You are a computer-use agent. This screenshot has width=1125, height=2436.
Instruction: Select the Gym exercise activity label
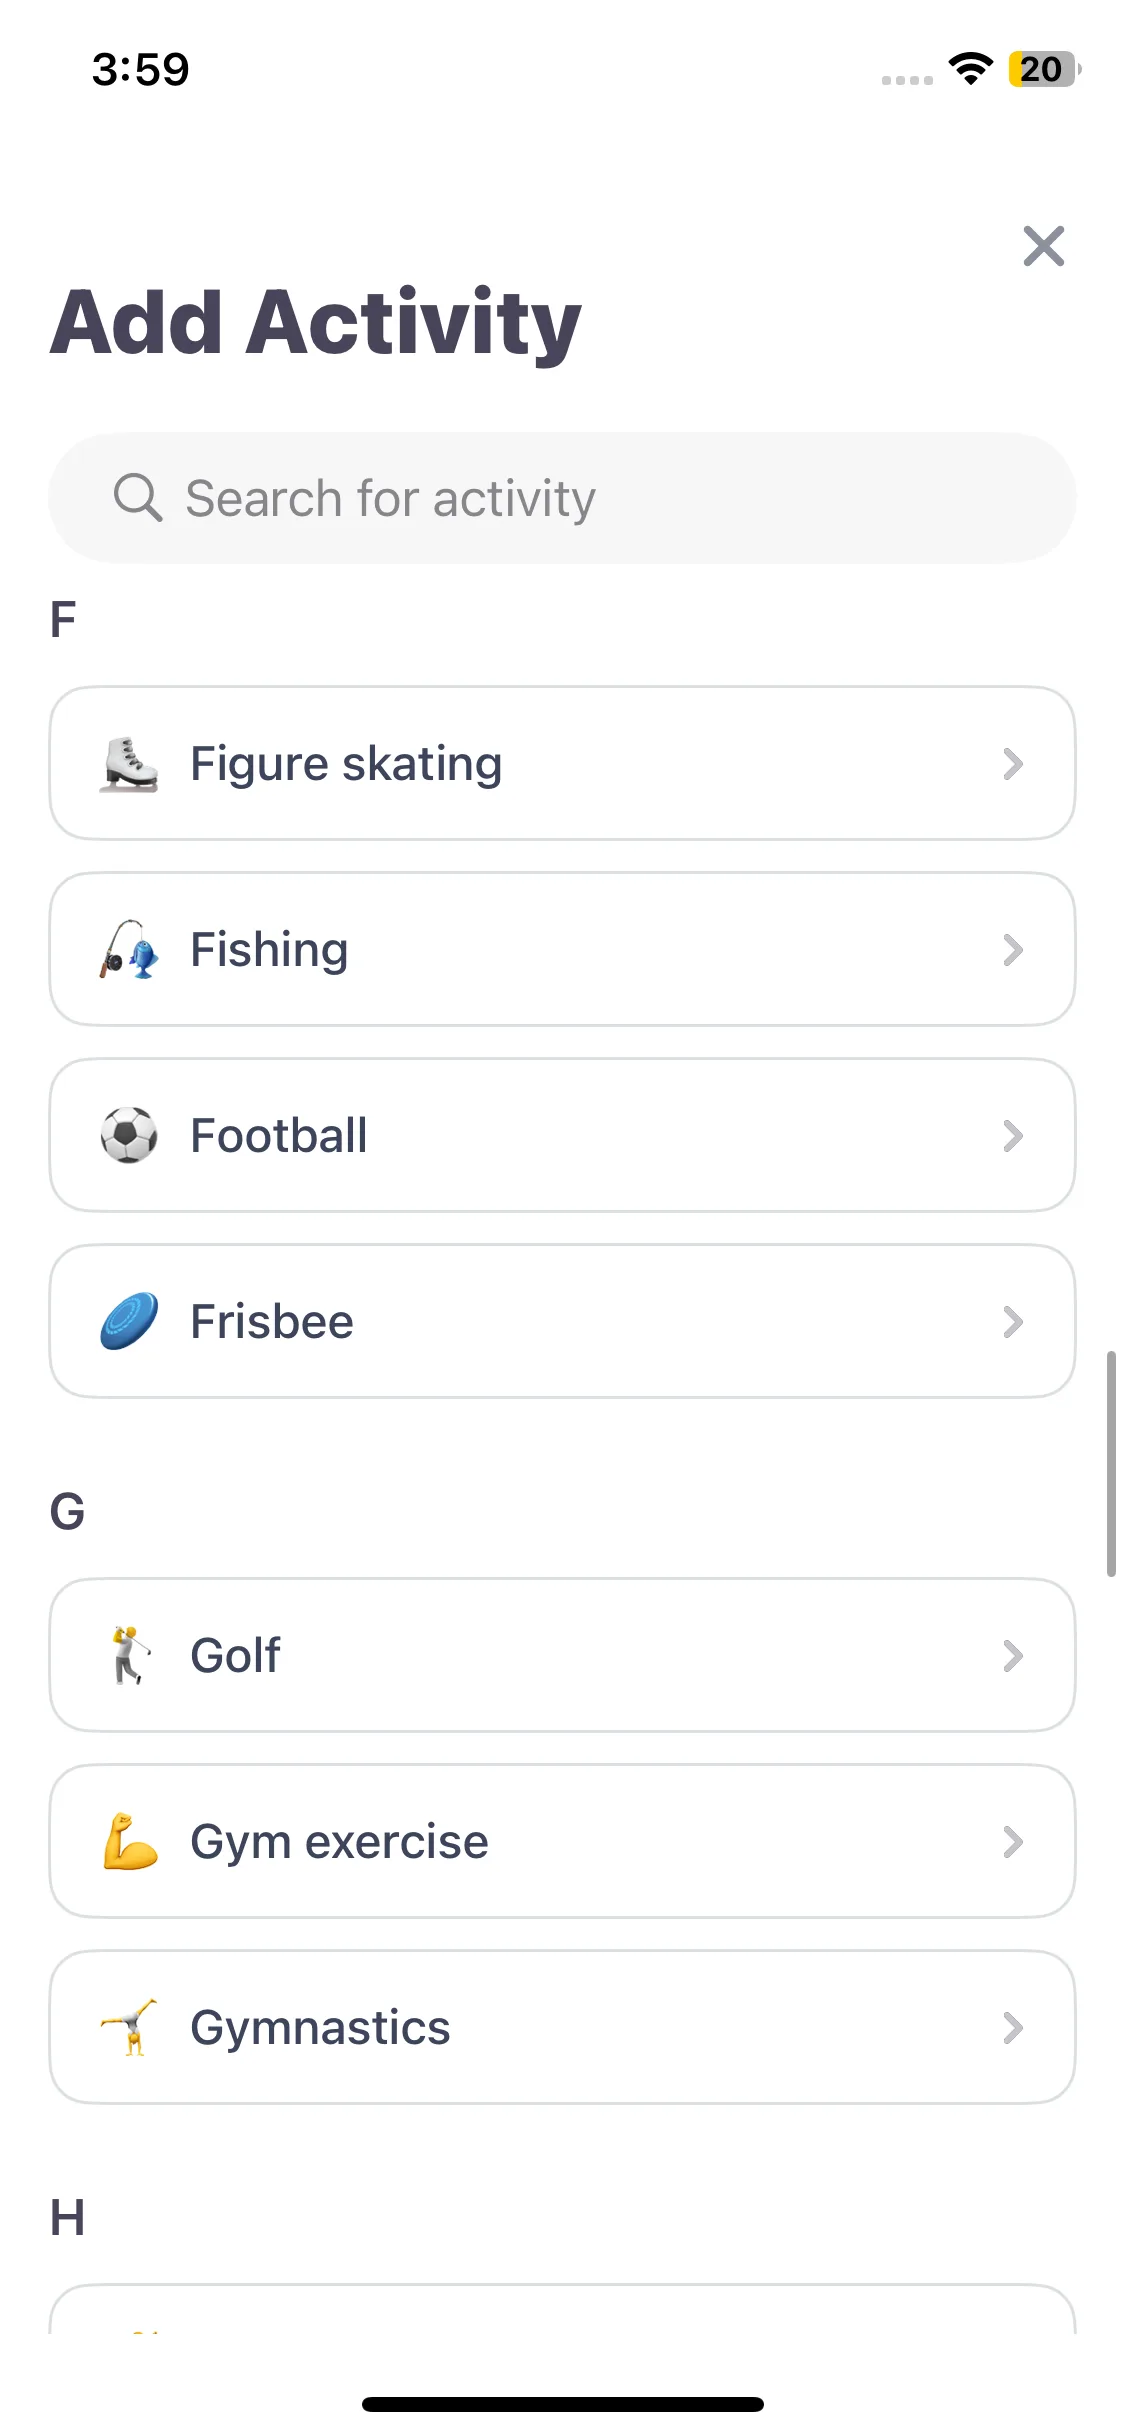tap(339, 1842)
